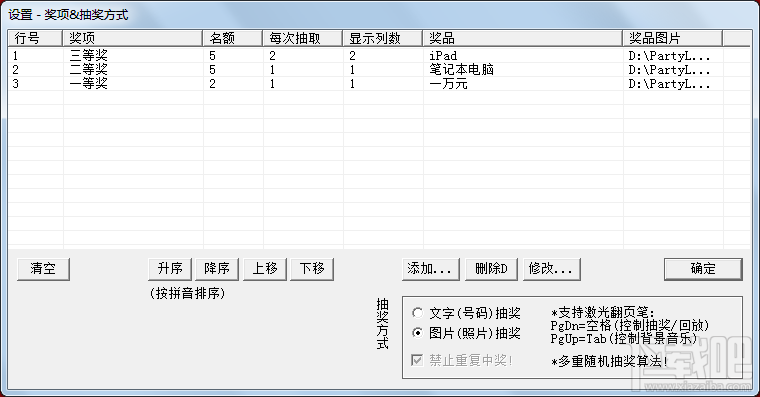The width and height of the screenshot is (760, 397).
Task: Click image path cell of iPad row
Action: (673, 56)
